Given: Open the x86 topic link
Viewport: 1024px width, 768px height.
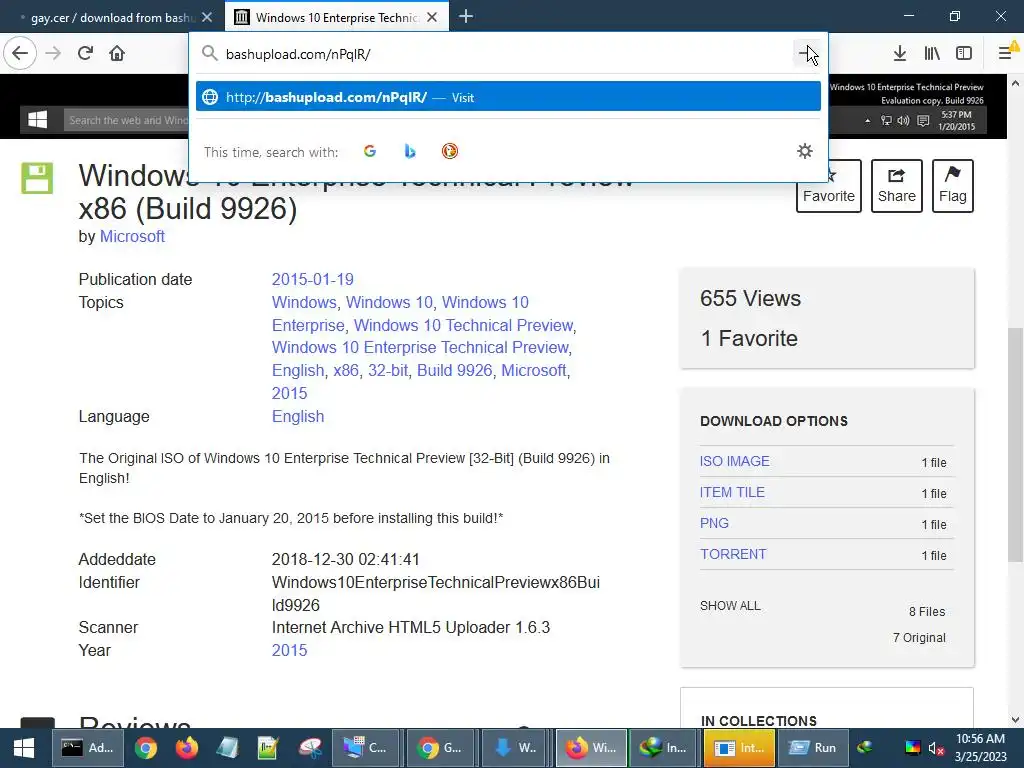Looking at the screenshot, I should click(x=346, y=370).
